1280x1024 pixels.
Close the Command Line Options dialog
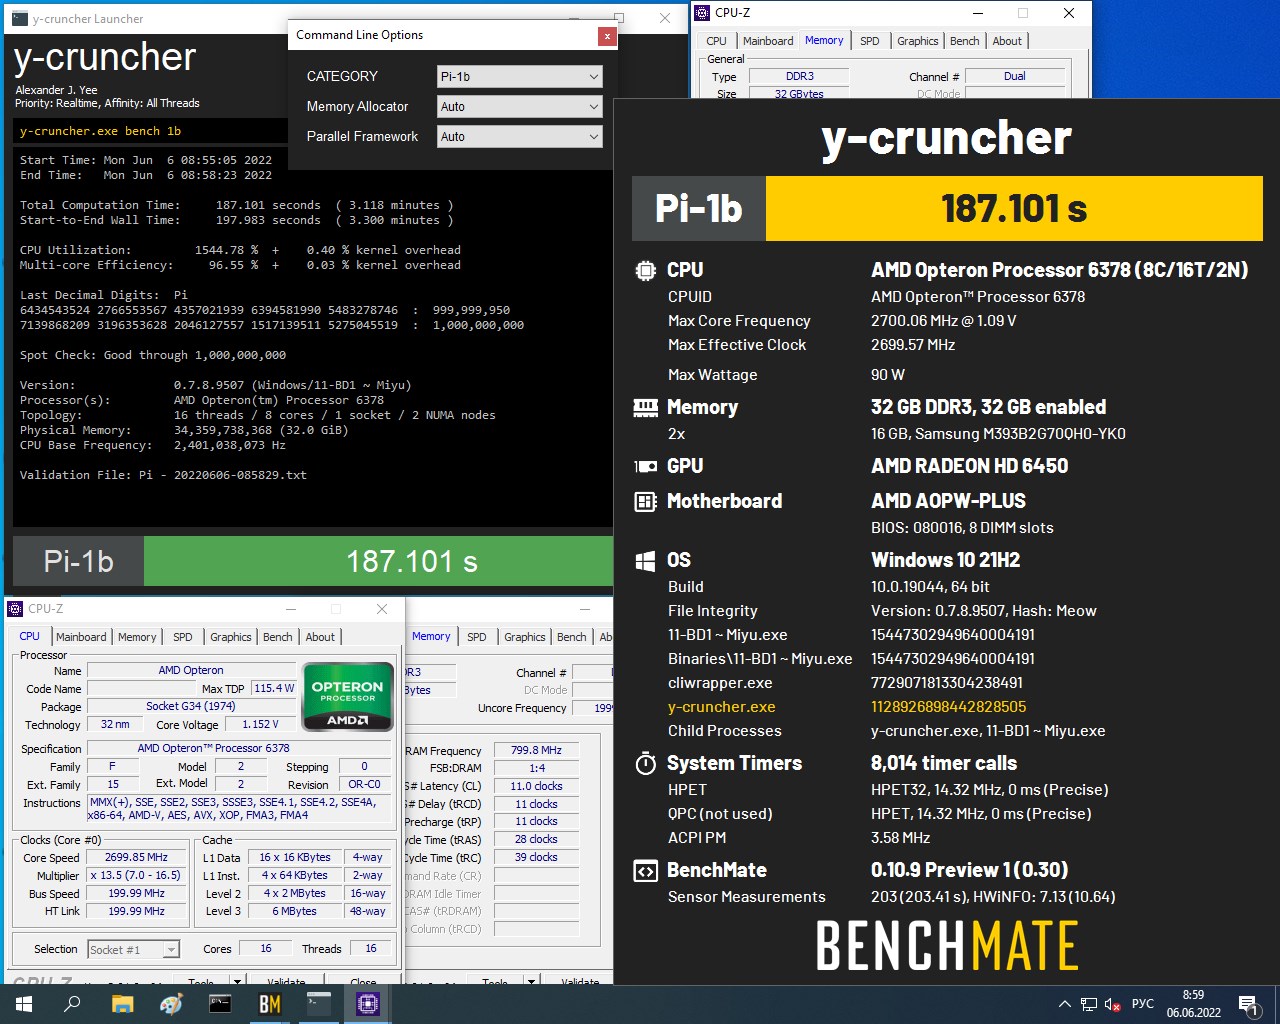pyautogui.click(x=606, y=36)
